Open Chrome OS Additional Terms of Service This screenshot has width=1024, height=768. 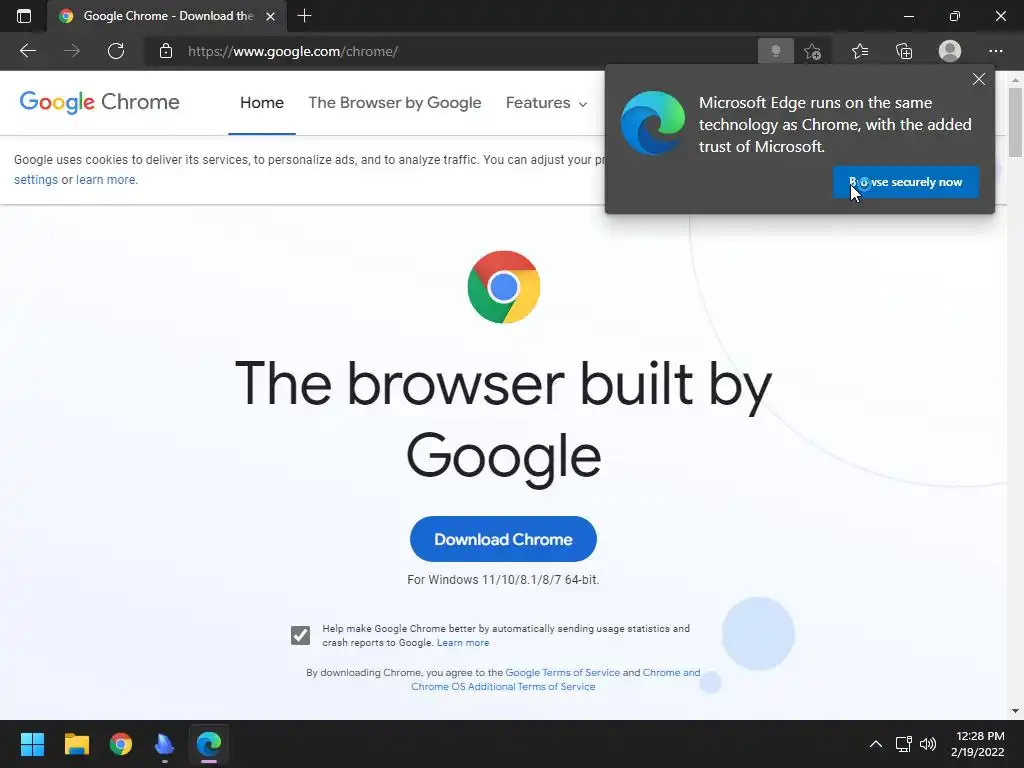503,686
